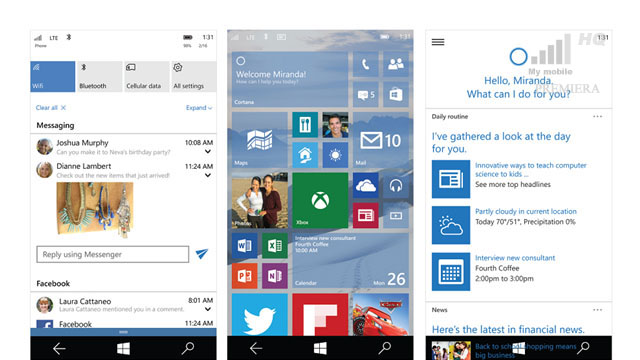Expand Joshua Murphy message chevron

click(x=208, y=151)
